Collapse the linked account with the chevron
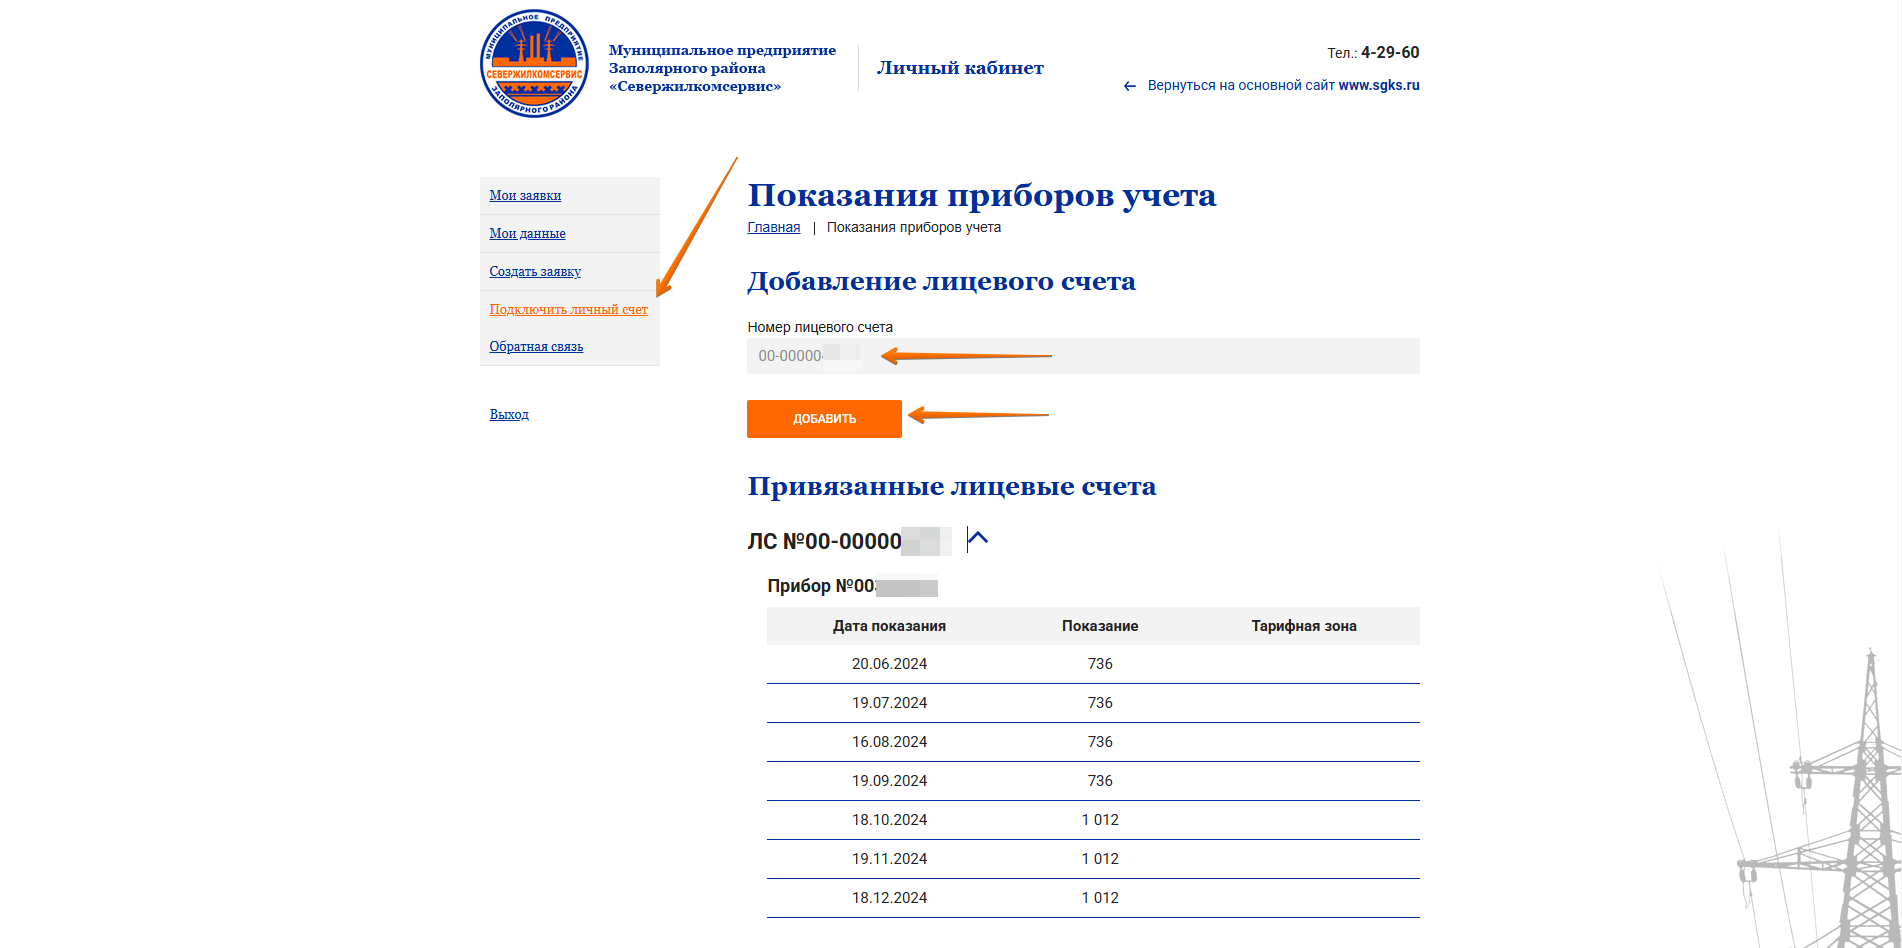 [x=978, y=539]
